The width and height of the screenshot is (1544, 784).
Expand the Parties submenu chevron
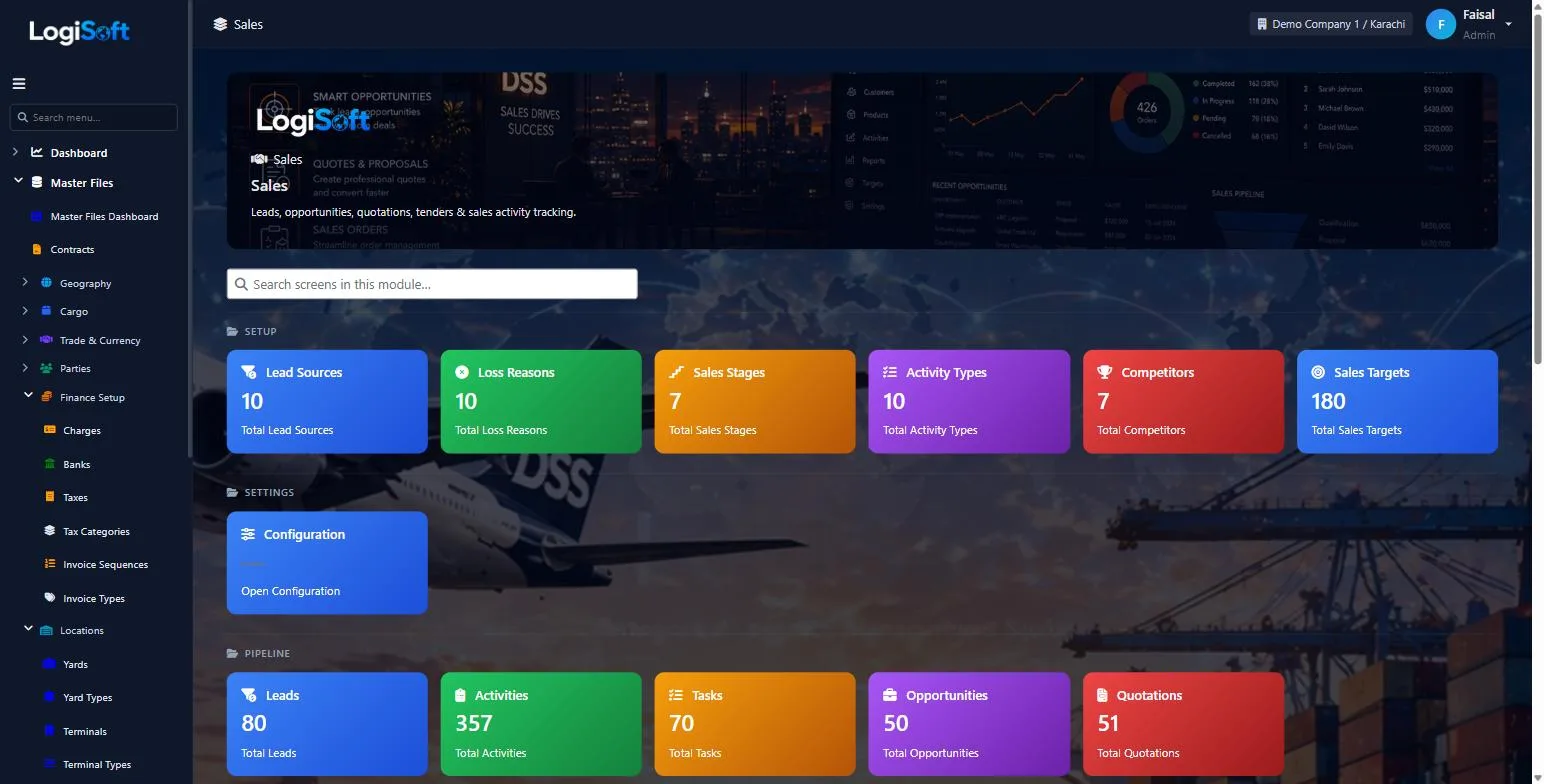tap(25, 368)
